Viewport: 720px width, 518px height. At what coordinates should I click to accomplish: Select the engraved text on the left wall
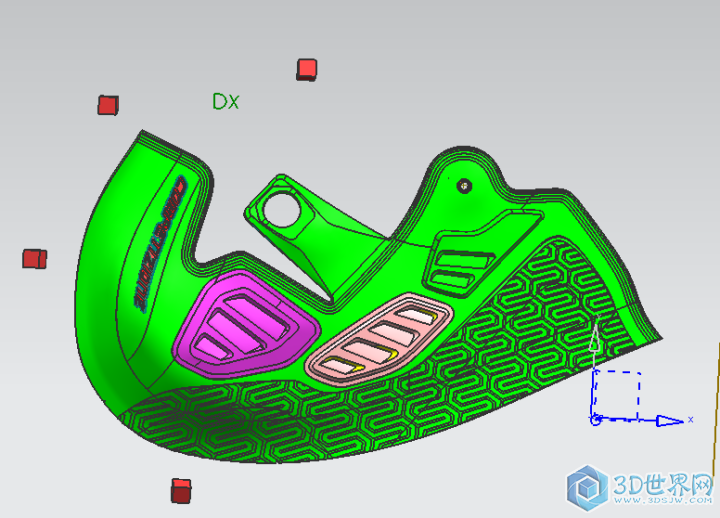(x=159, y=243)
